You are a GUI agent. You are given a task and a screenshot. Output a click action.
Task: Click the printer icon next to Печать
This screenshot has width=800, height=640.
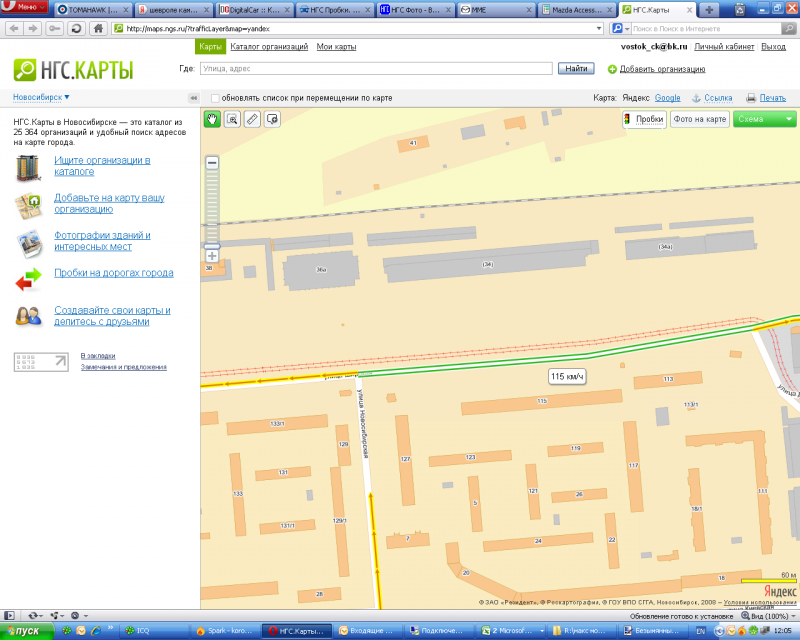tap(751, 98)
